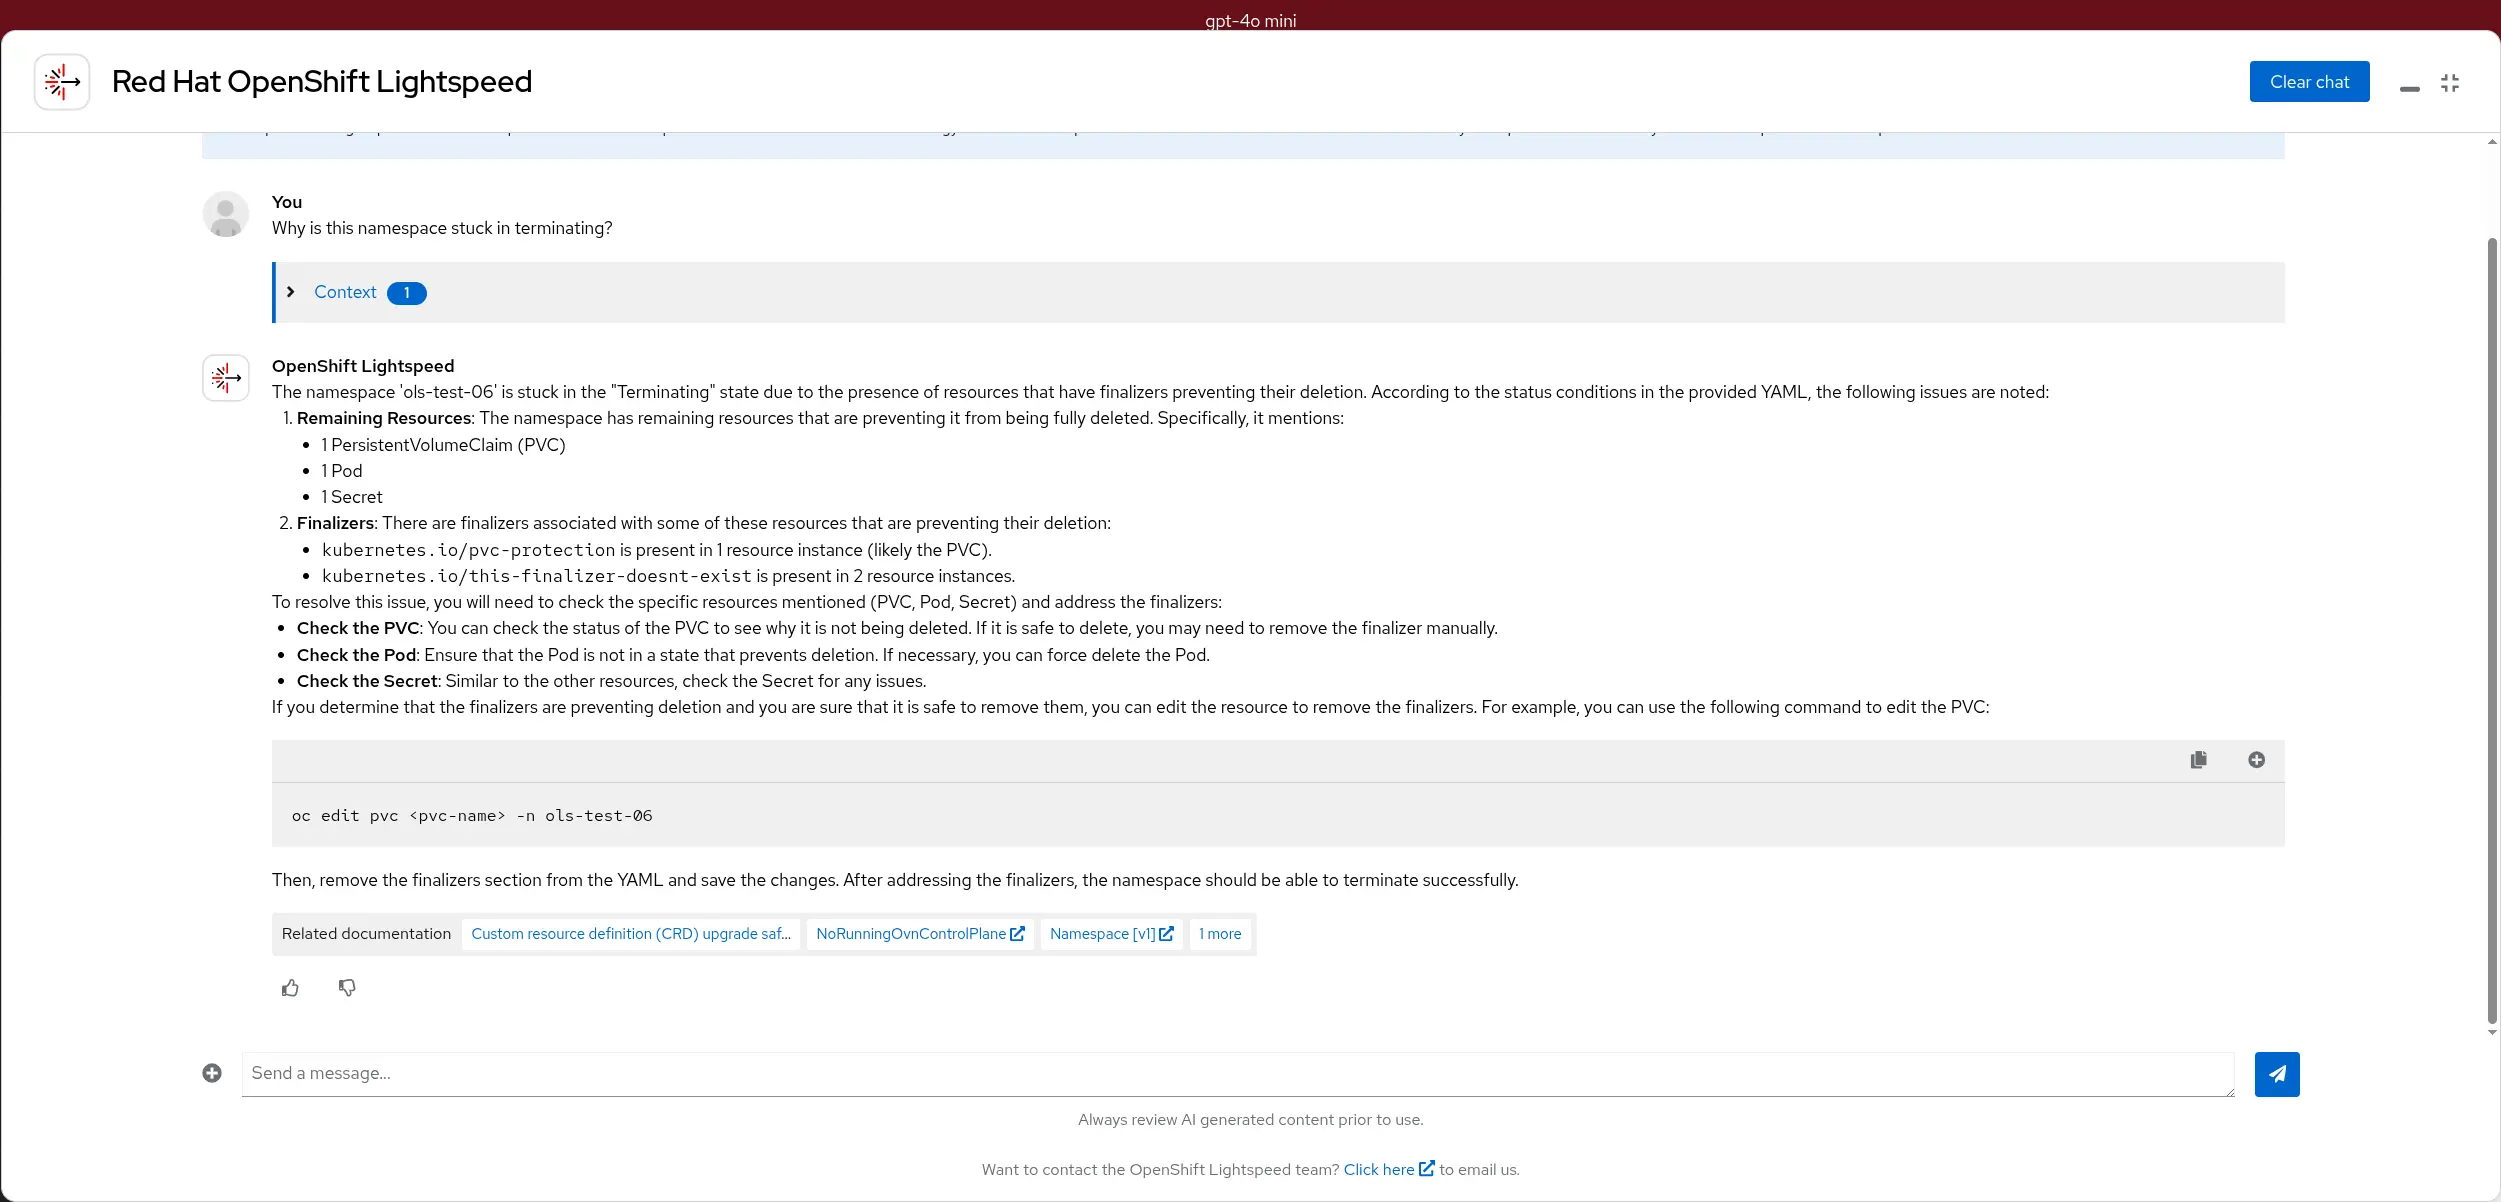
Task: Open NoRunningOvnControlPlane documentation link
Action: point(920,934)
